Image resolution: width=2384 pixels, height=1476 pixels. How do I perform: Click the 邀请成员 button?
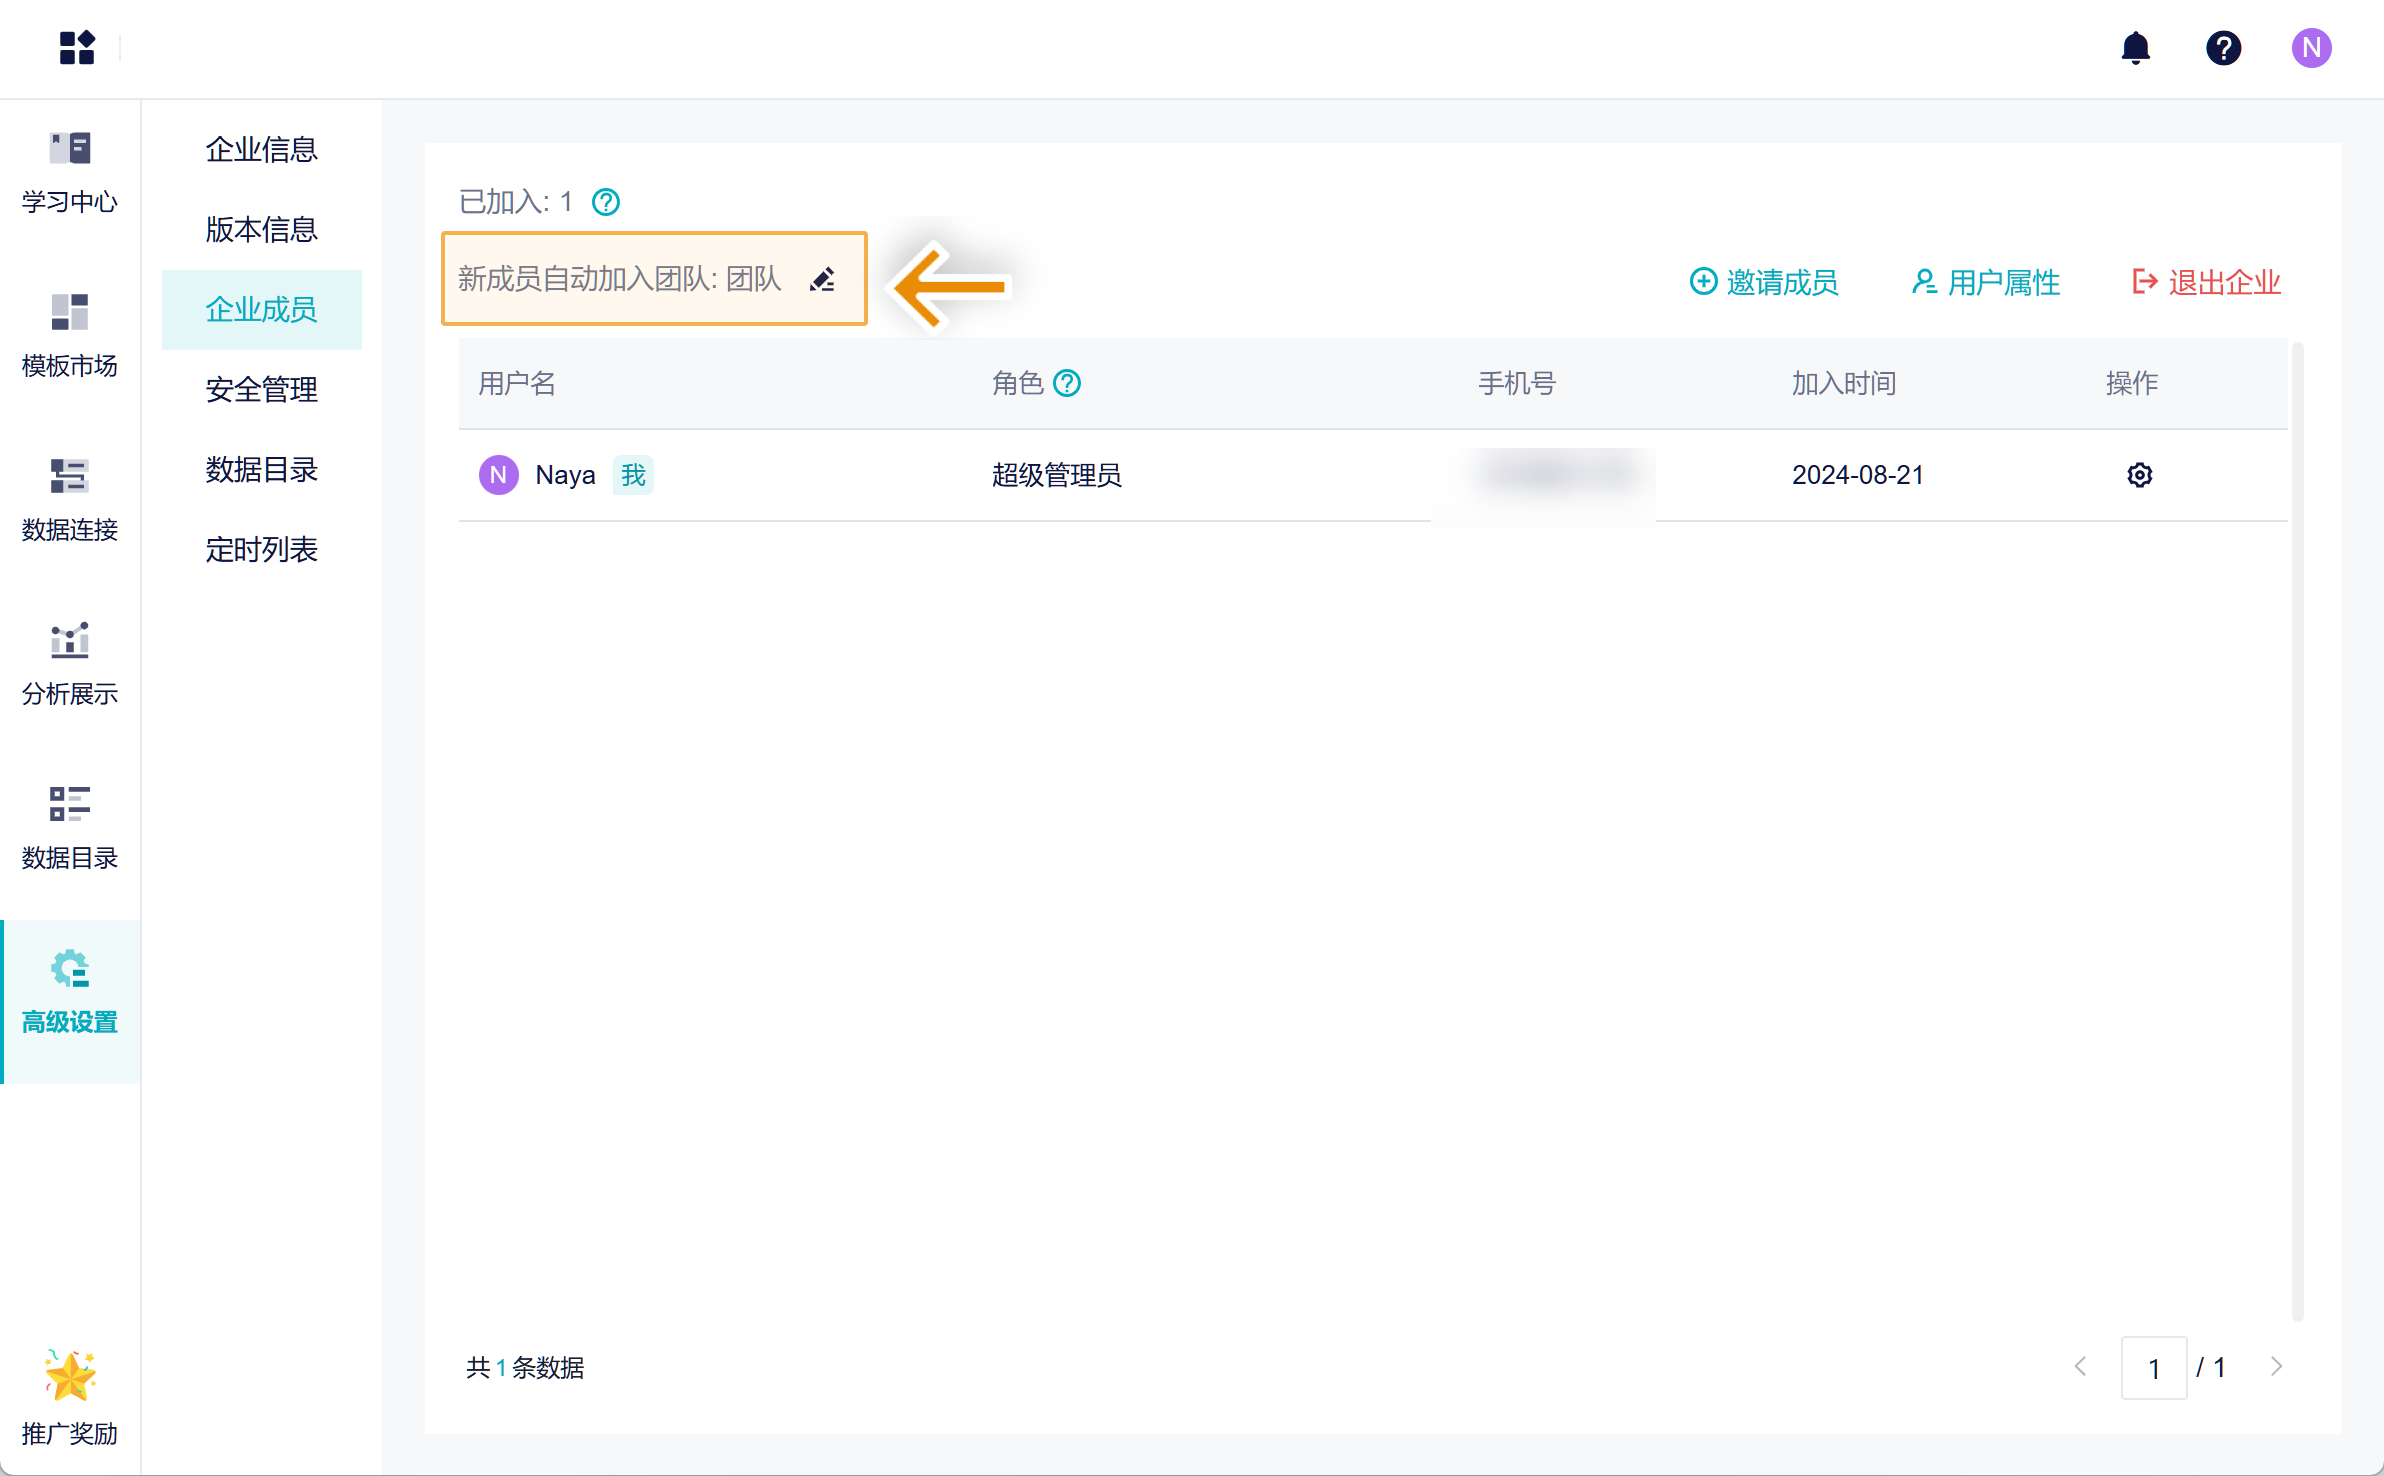click(1764, 282)
